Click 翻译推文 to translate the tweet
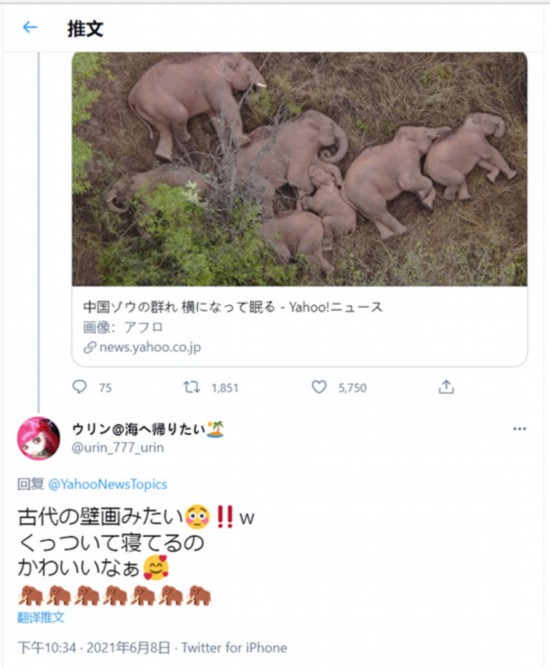Screen dimensions: 550x667 [41, 617]
